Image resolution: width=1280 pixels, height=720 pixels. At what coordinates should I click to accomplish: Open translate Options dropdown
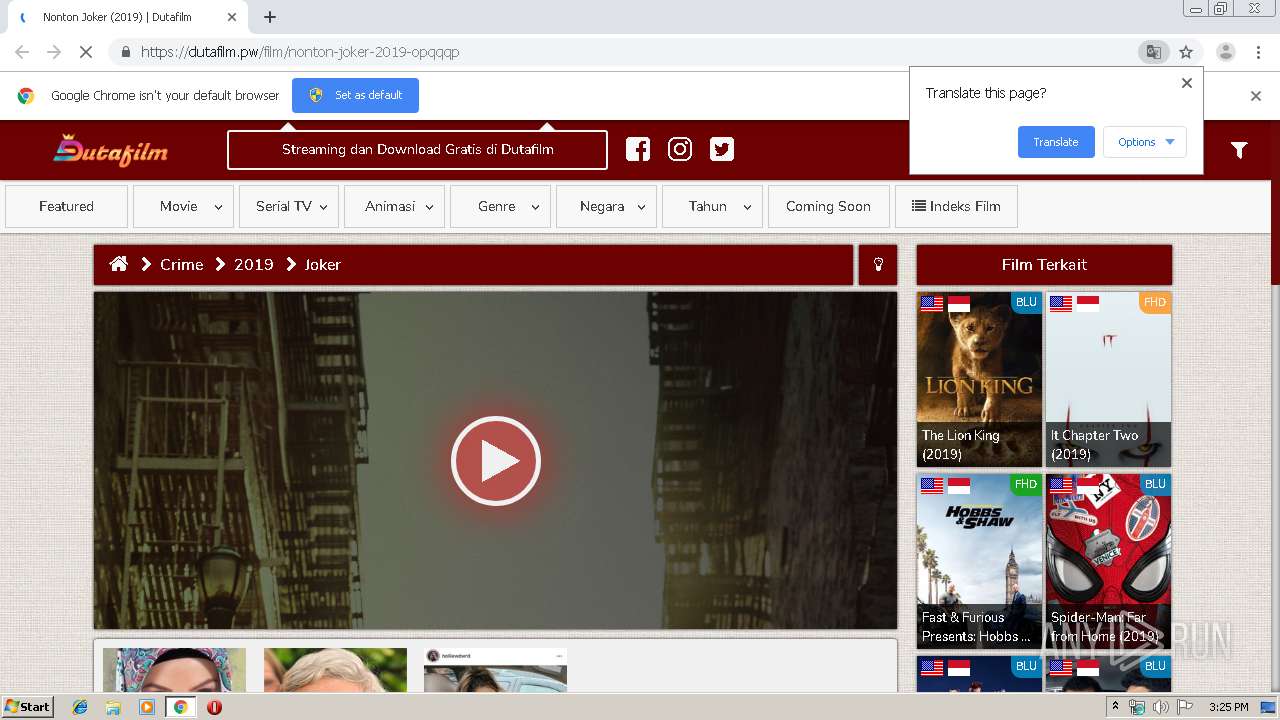[x=1145, y=142]
